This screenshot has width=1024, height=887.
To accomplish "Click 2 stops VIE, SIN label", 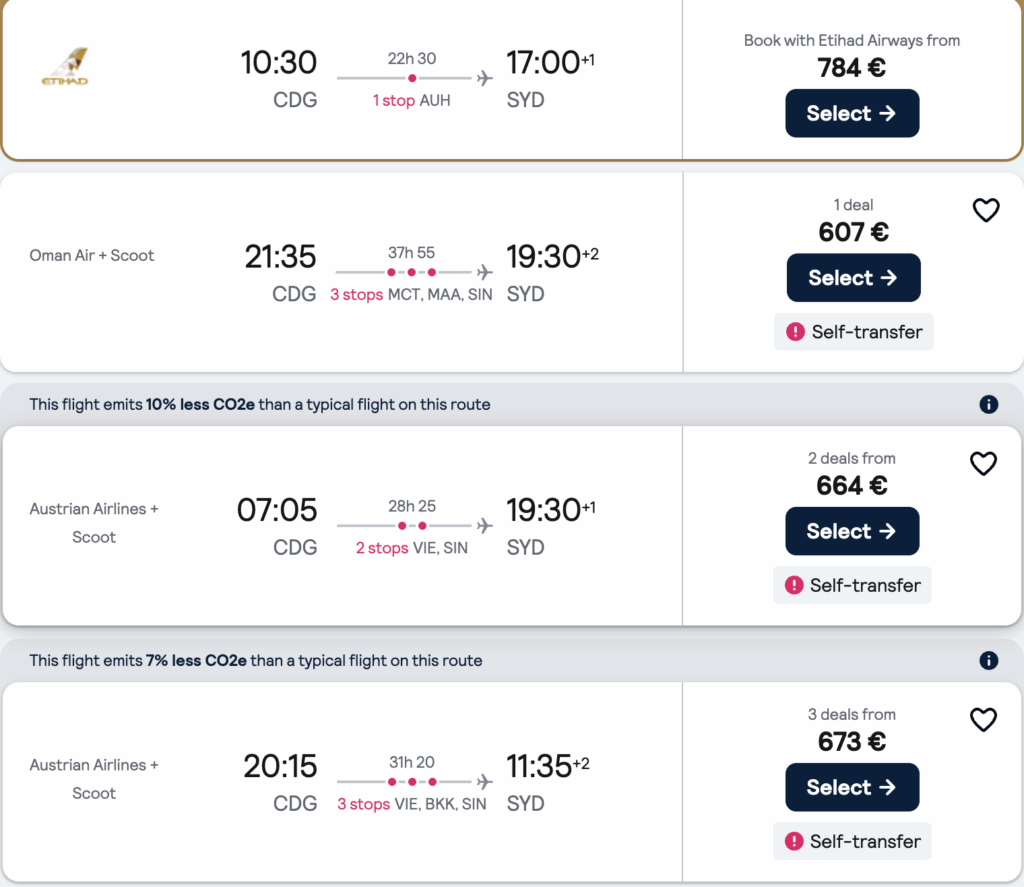I will 411,548.
